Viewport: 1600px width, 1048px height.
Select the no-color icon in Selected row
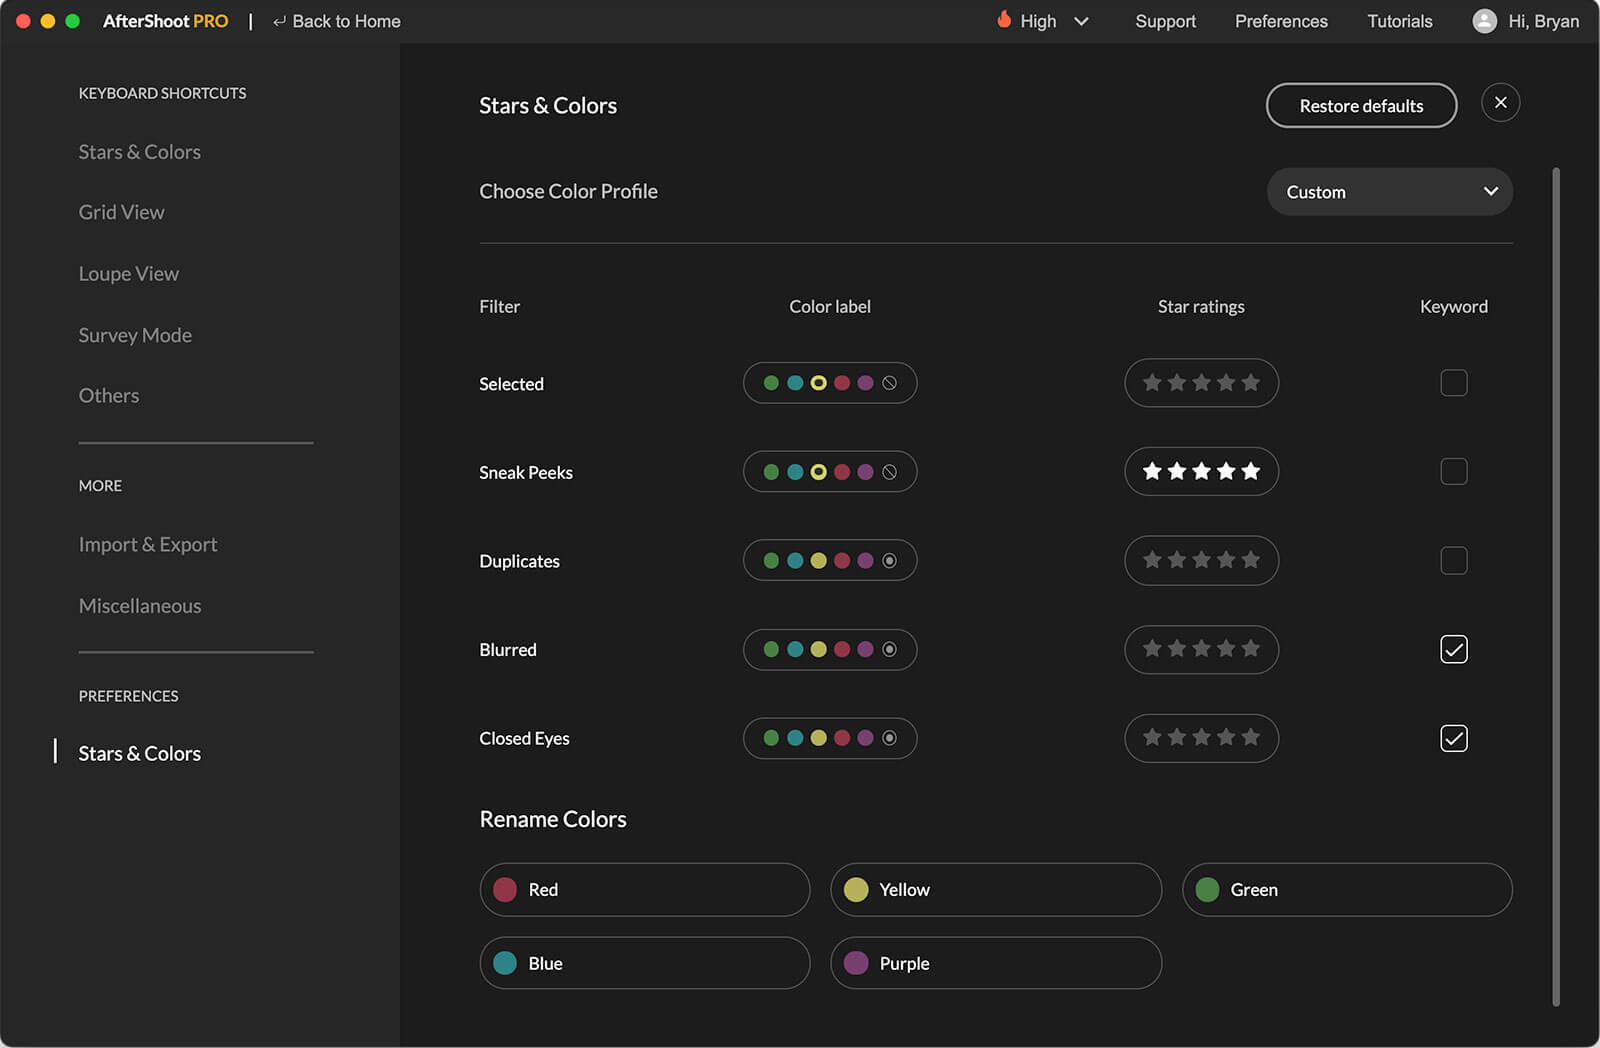tap(889, 383)
